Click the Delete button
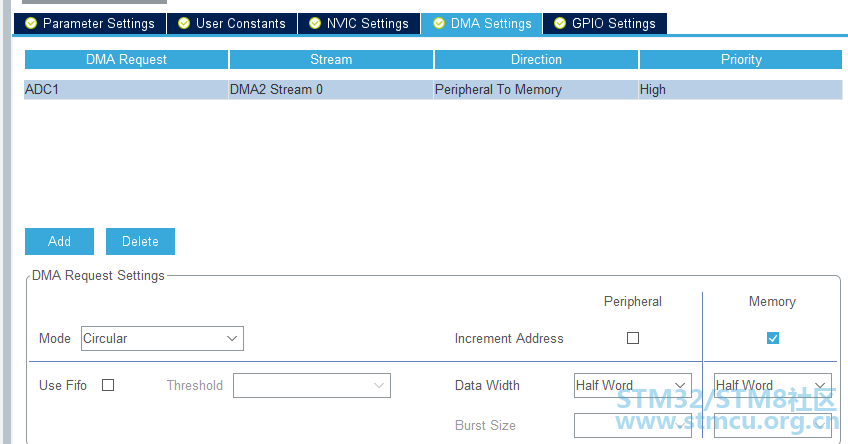848x444 pixels. coord(140,241)
